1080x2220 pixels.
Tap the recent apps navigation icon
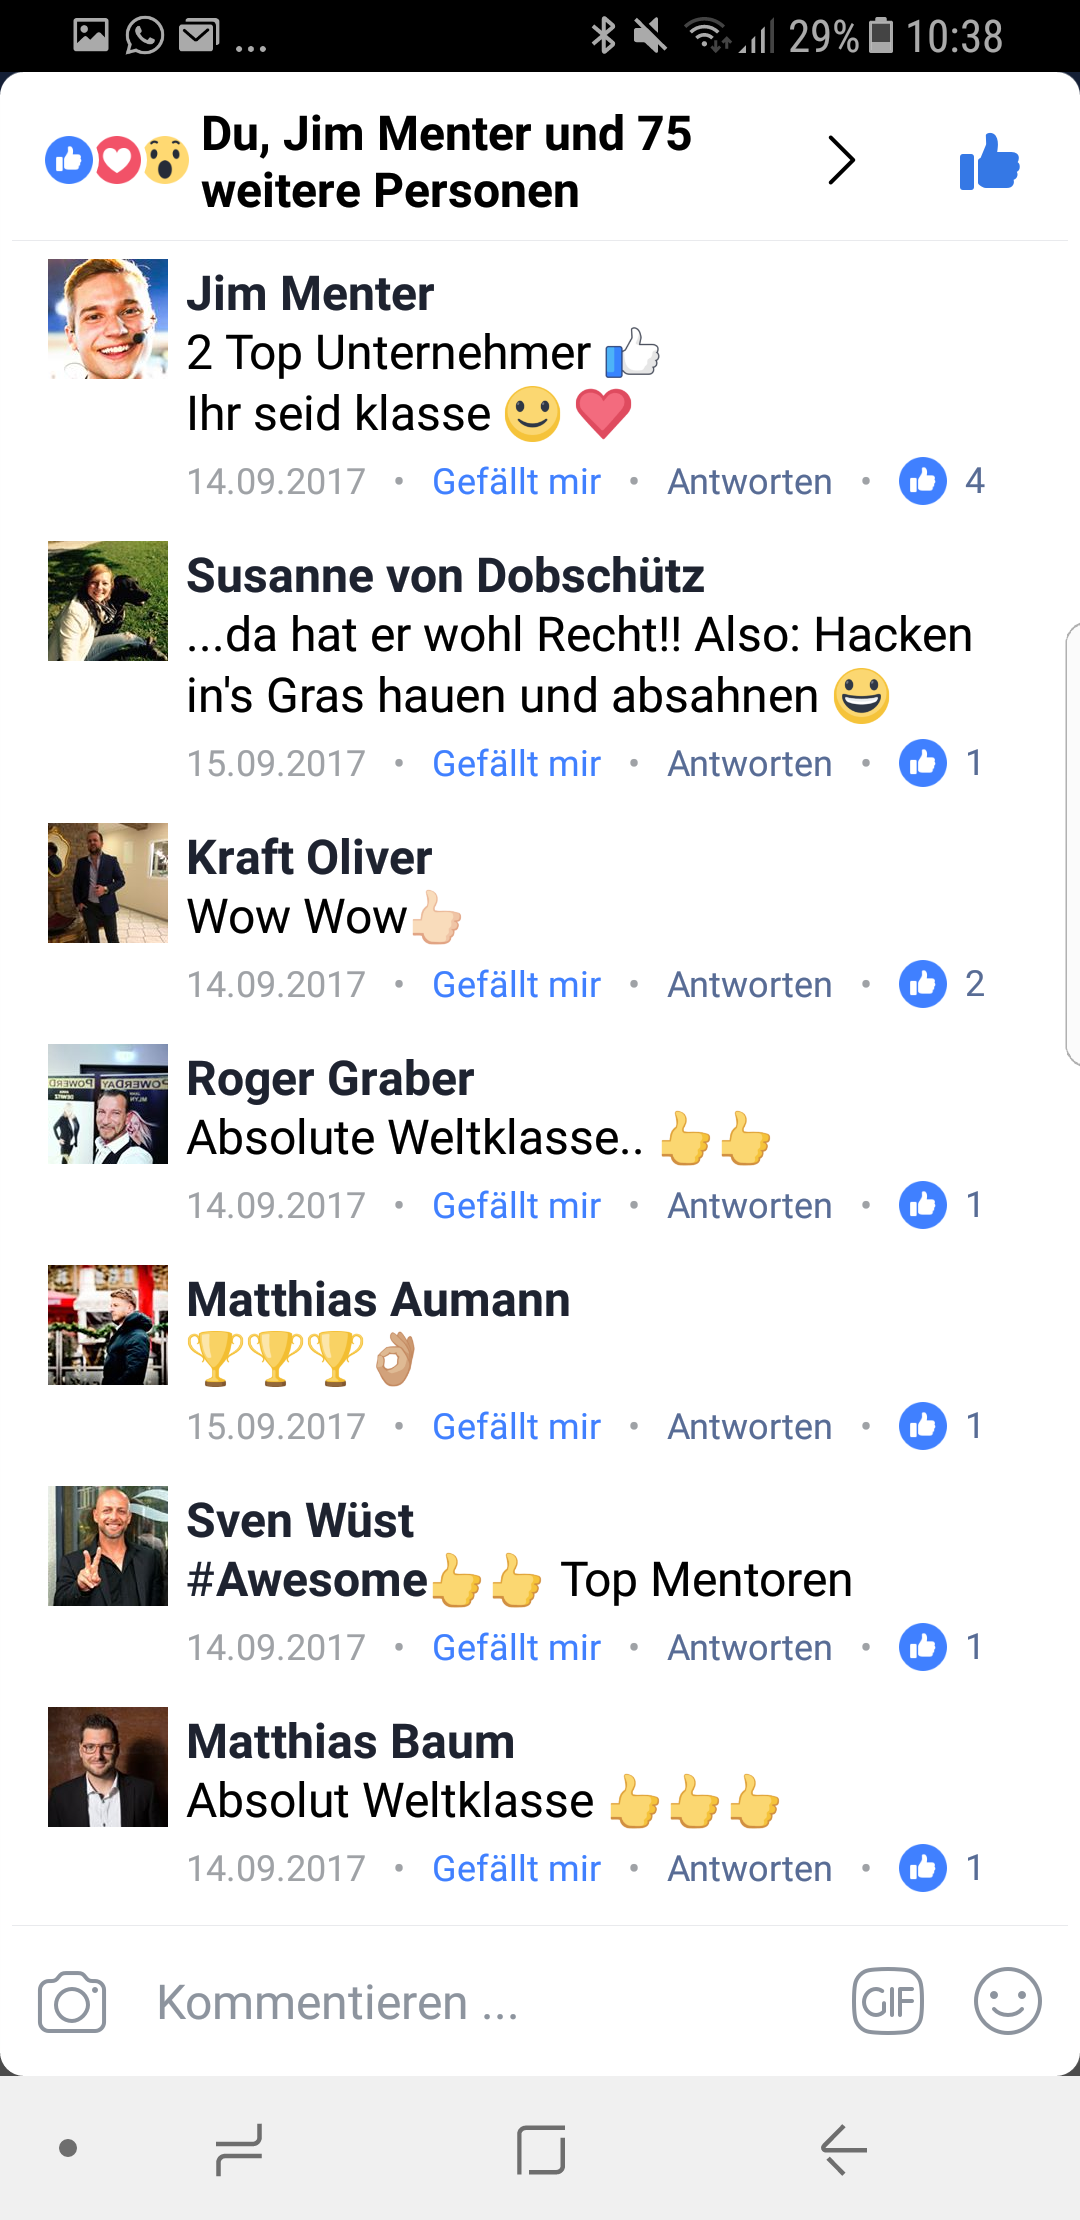pos(239,2149)
